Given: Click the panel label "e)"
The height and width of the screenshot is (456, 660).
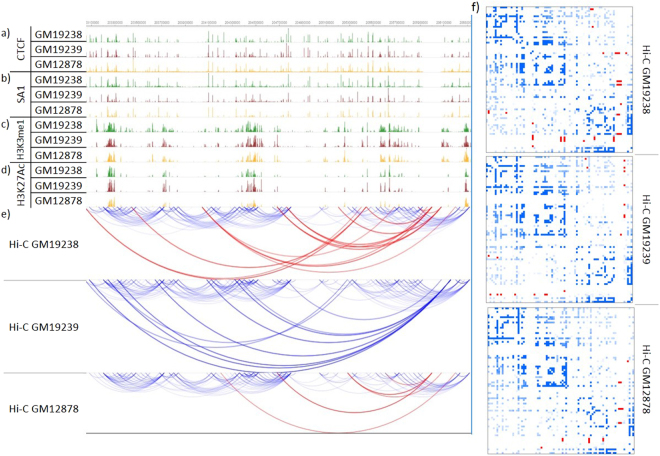Looking at the screenshot, I should [x=6, y=214].
